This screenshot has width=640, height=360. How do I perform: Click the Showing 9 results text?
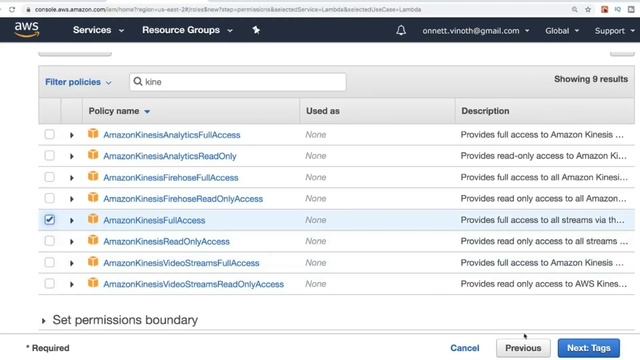pyautogui.click(x=591, y=79)
